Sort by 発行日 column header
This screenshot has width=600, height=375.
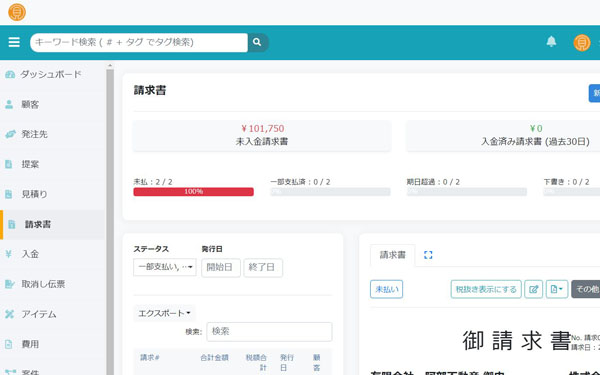(x=286, y=362)
